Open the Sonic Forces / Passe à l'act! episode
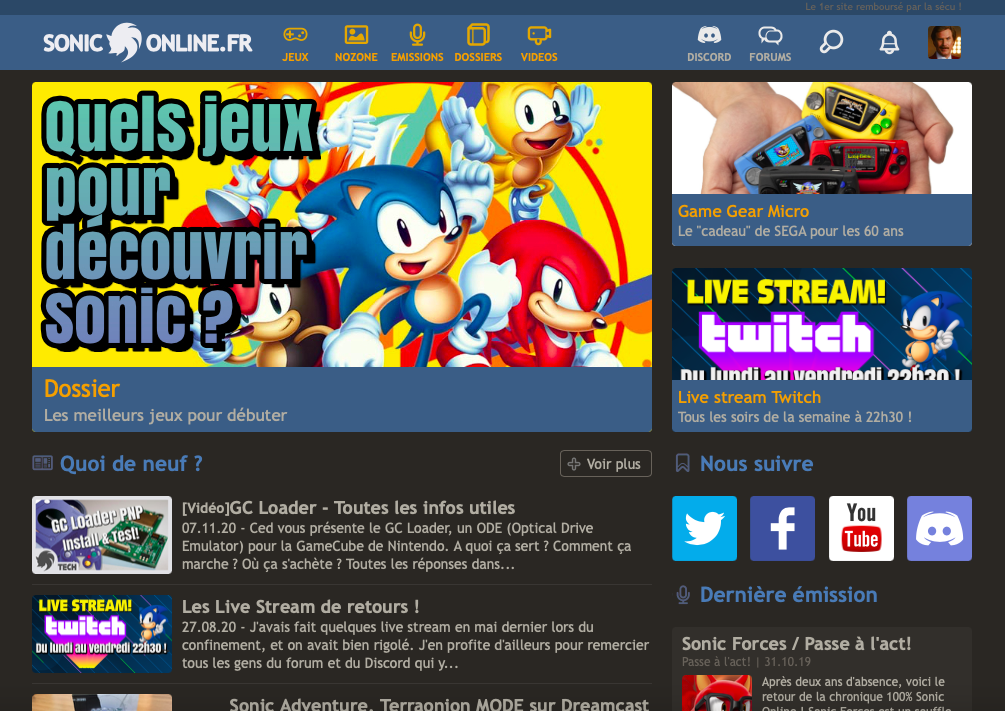 pyautogui.click(x=796, y=643)
